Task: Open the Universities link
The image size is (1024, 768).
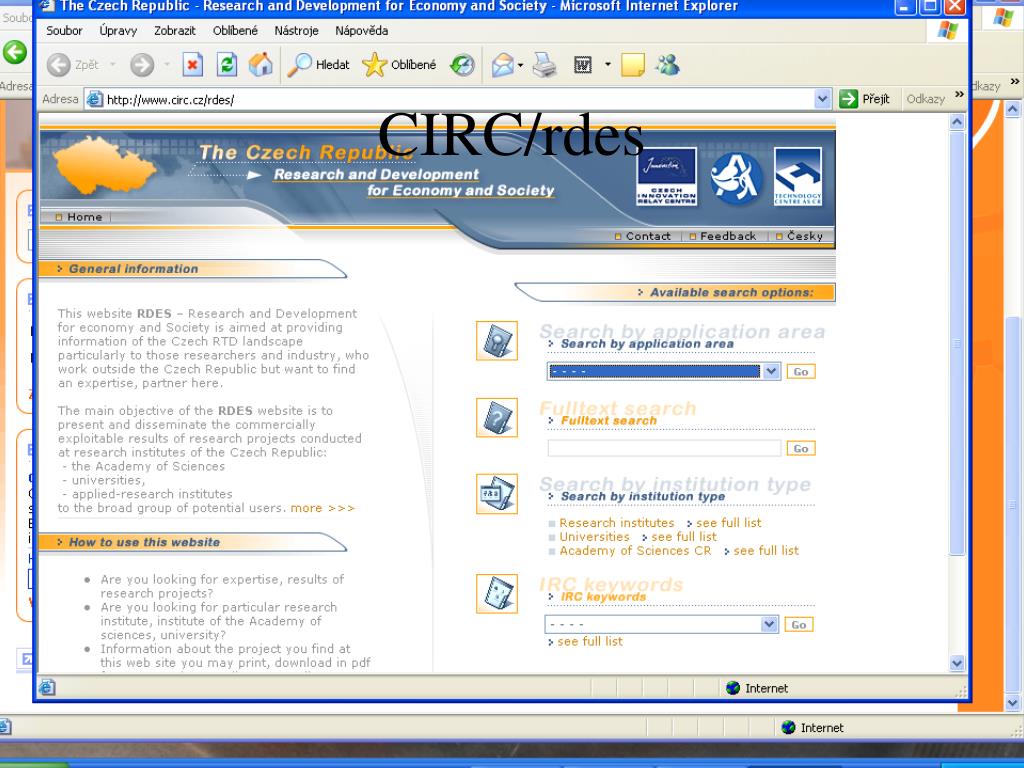Action: click(594, 537)
